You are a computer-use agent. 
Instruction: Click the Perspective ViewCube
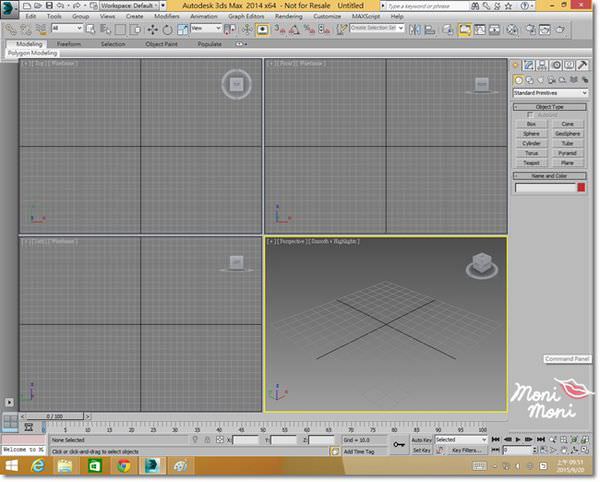click(476, 266)
